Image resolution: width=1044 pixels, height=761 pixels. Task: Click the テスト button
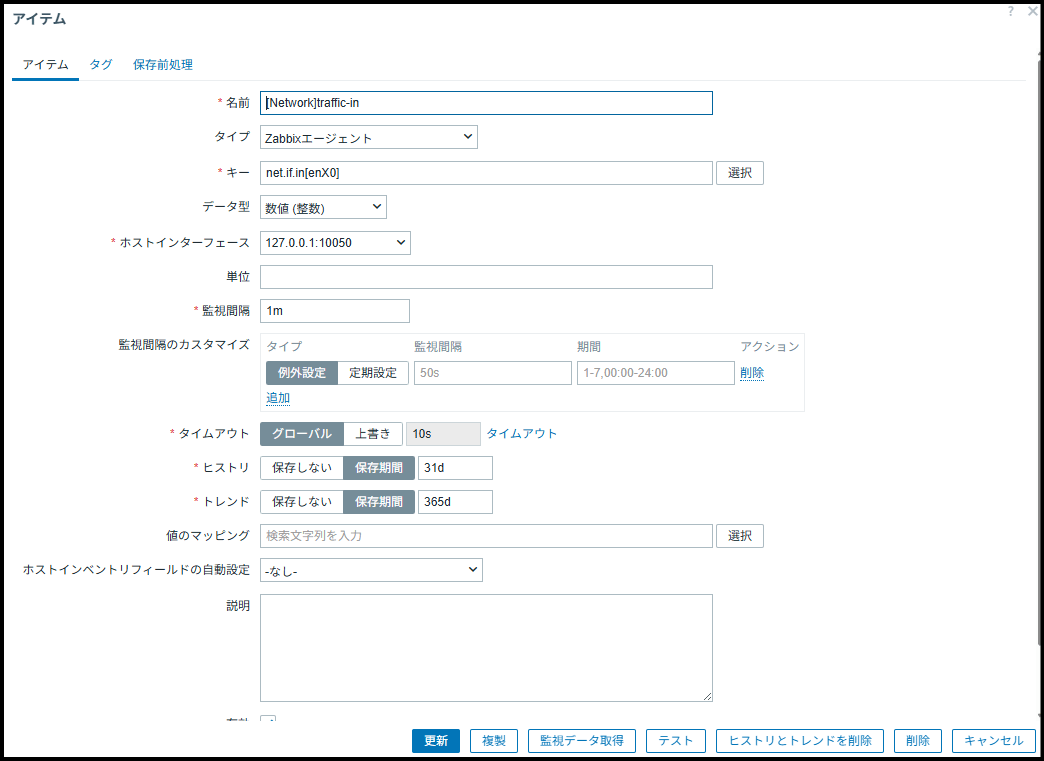tap(676, 741)
